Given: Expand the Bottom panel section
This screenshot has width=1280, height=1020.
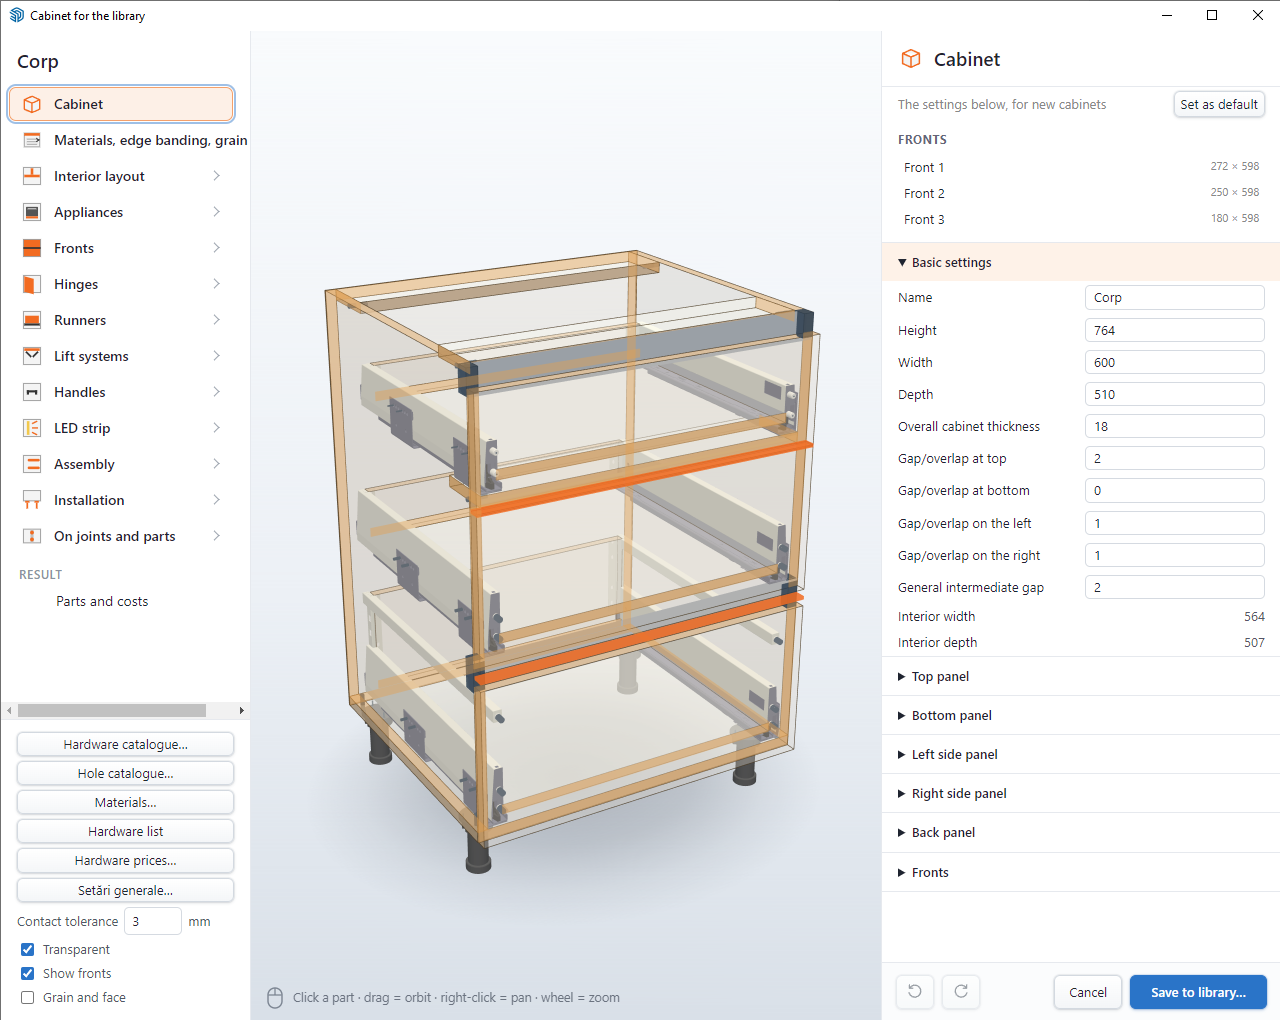Looking at the screenshot, I should pyautogui.click(x=1081, y=716).
